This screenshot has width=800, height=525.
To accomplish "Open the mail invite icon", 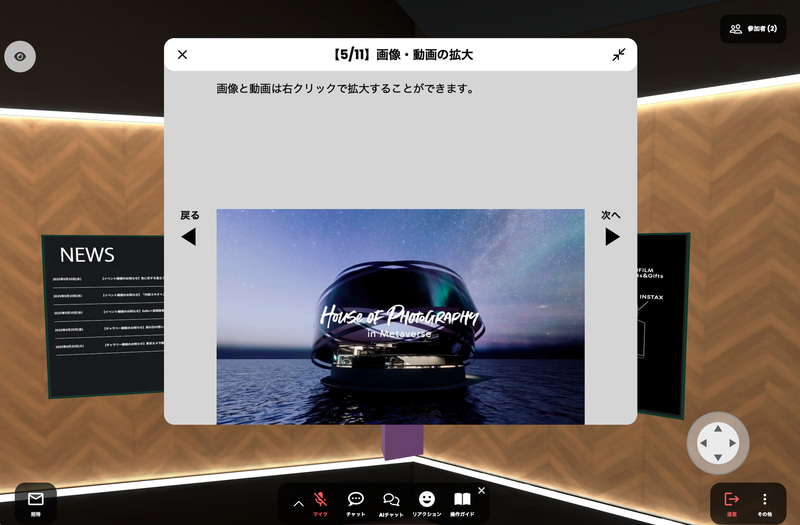I will (36, 503).
